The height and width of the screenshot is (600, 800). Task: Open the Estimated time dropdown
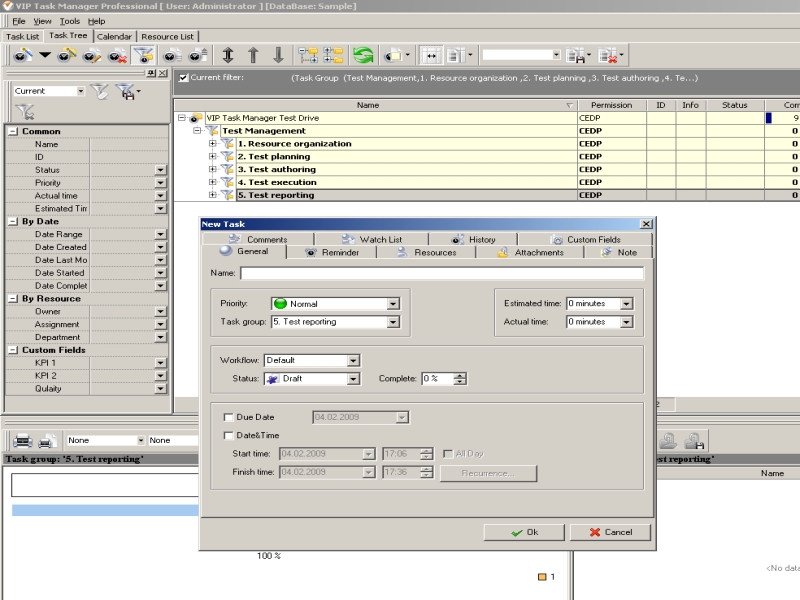[x=626, y=304]
